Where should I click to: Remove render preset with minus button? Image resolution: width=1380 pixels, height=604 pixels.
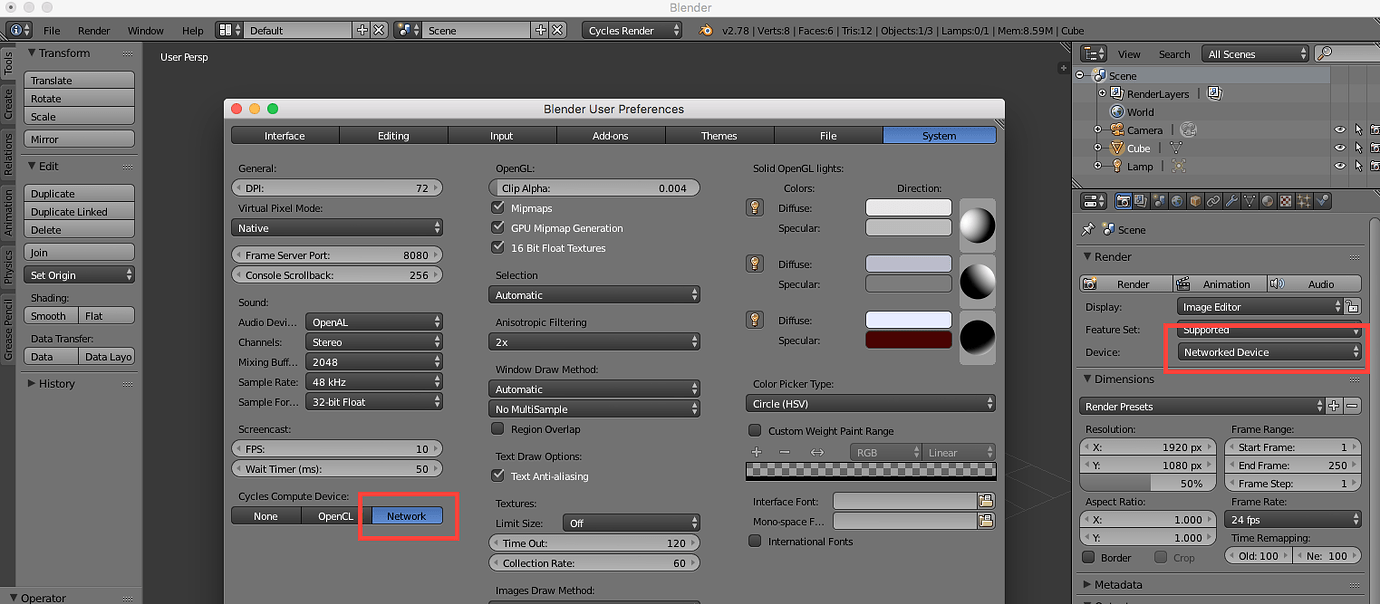pyautogui.click(x=1352, y=406)
